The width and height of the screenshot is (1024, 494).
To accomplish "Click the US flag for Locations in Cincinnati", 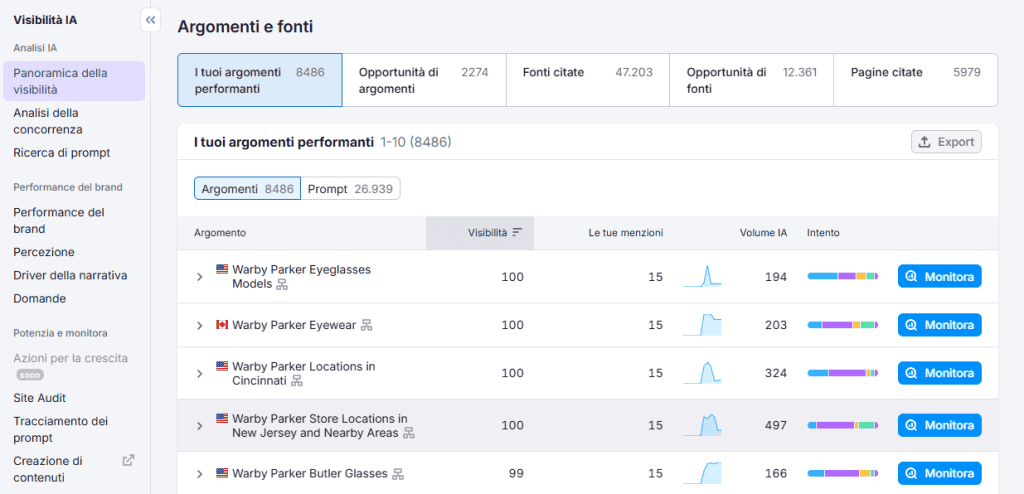I will pos(222,365).
